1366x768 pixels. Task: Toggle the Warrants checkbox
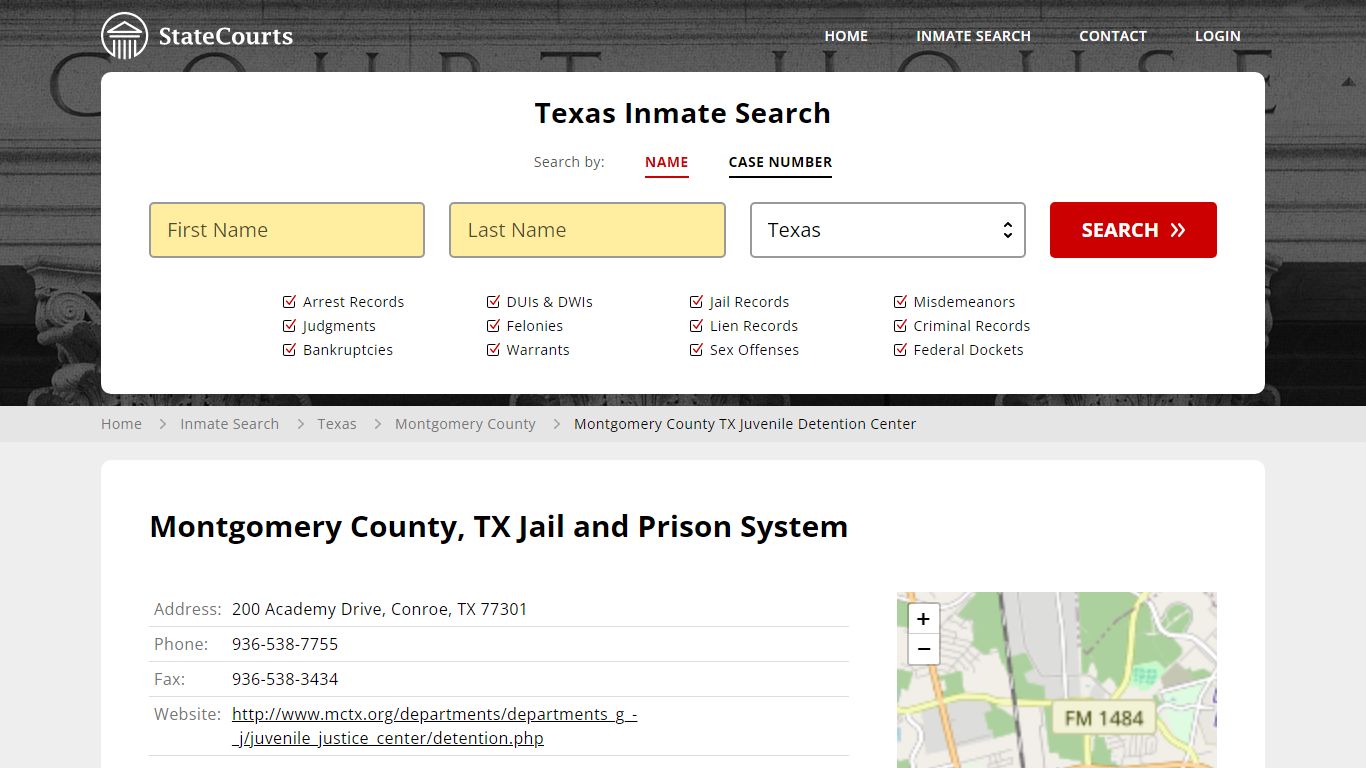[x=493, y=350]
